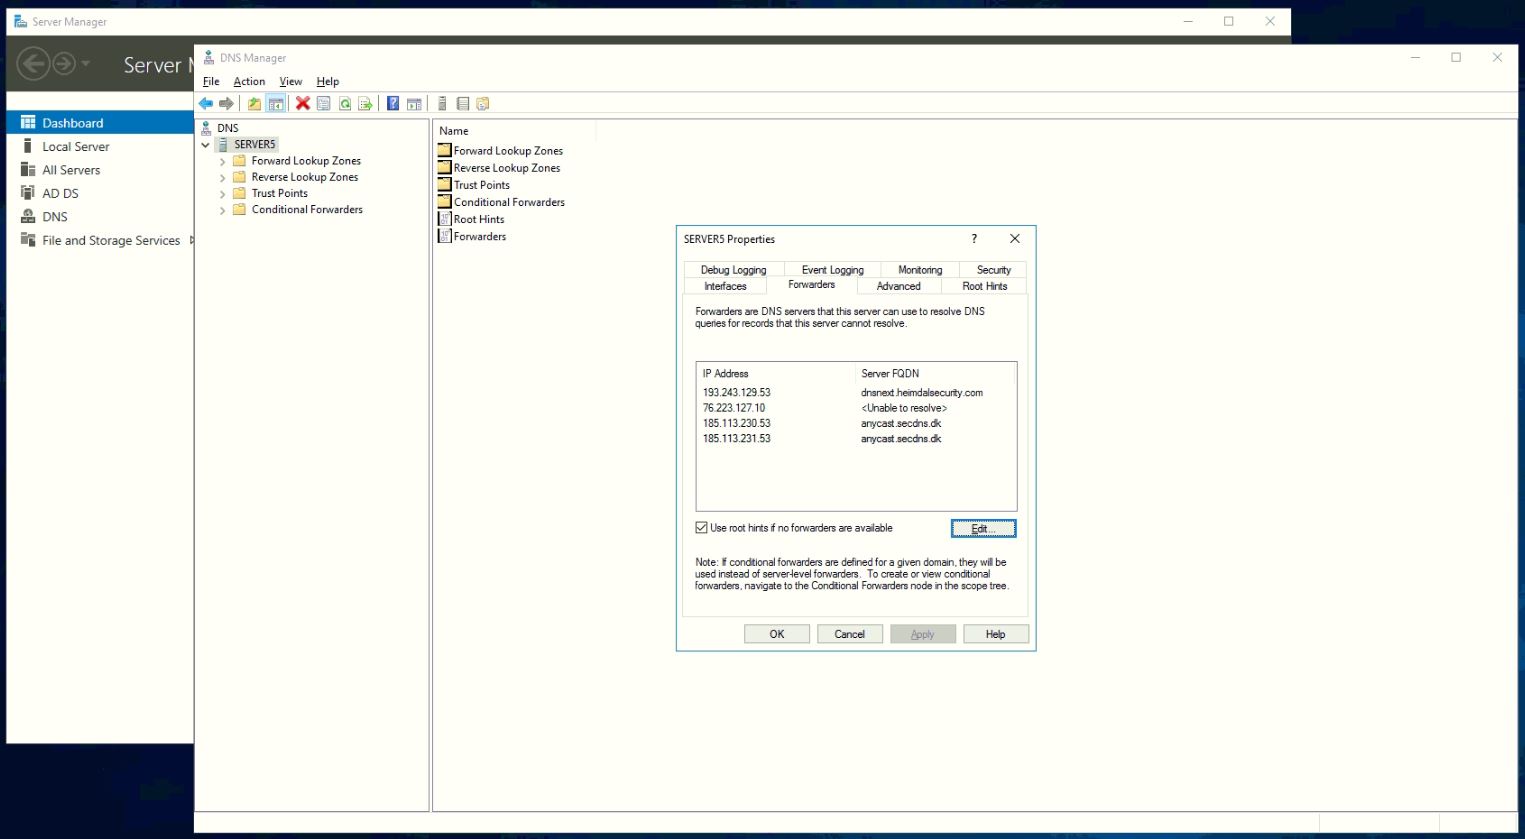Select the Forwarders tab
The height and width of the screenshot is (839, 1525).
point(811,285)
